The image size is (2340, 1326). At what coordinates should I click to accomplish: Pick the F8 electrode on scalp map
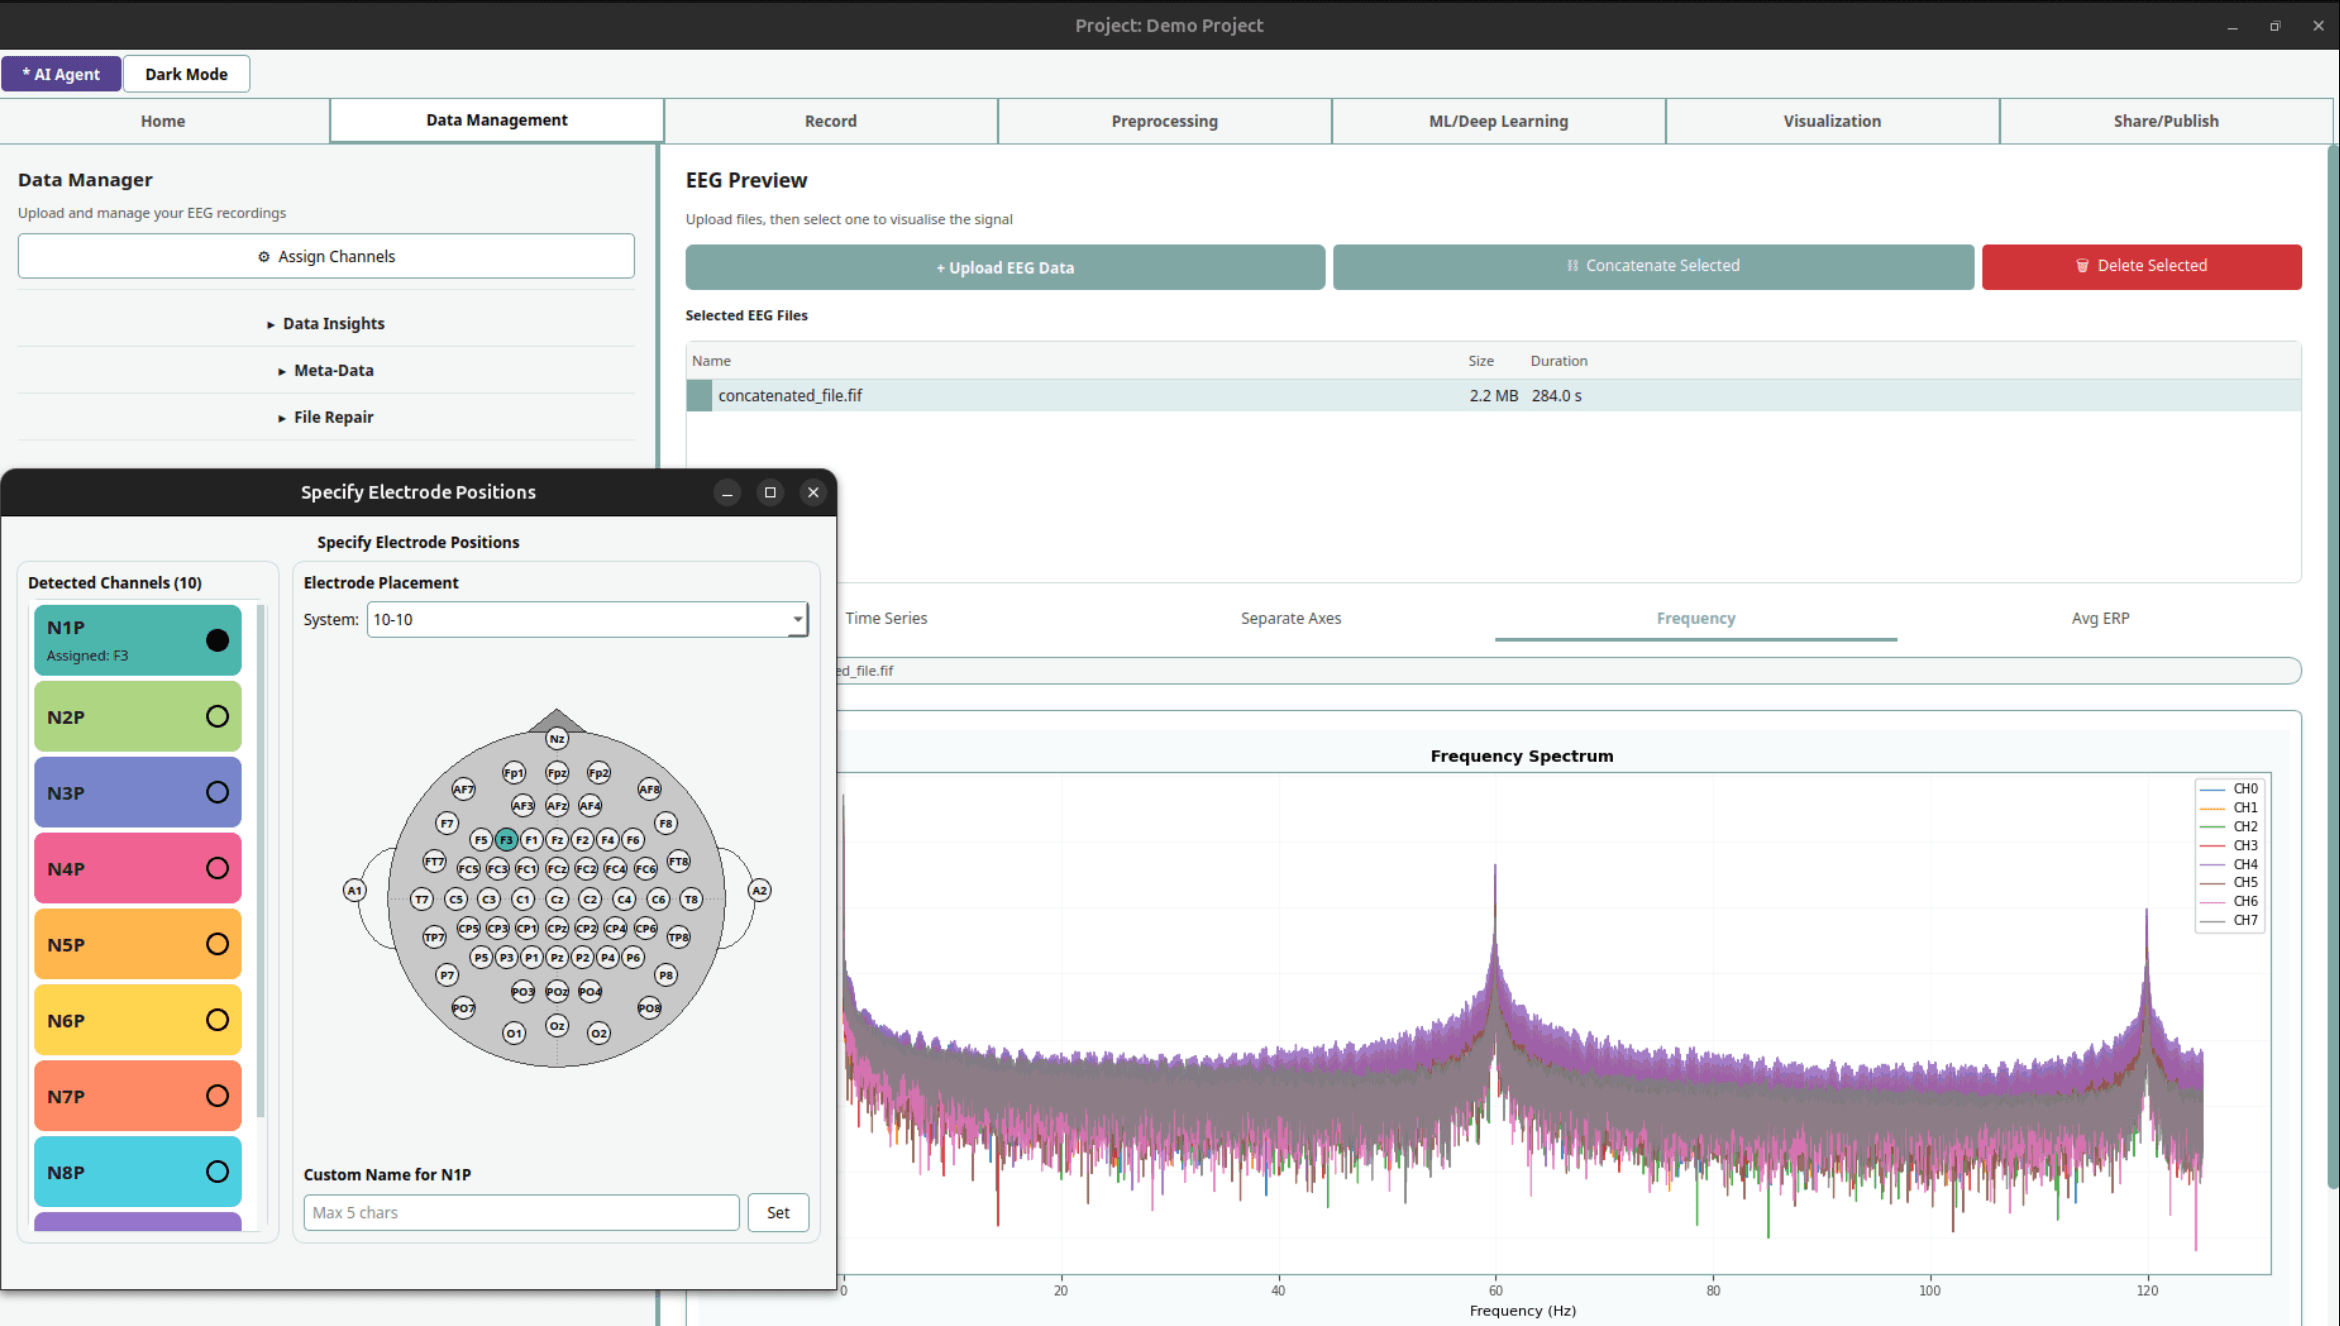pos(666,823)
